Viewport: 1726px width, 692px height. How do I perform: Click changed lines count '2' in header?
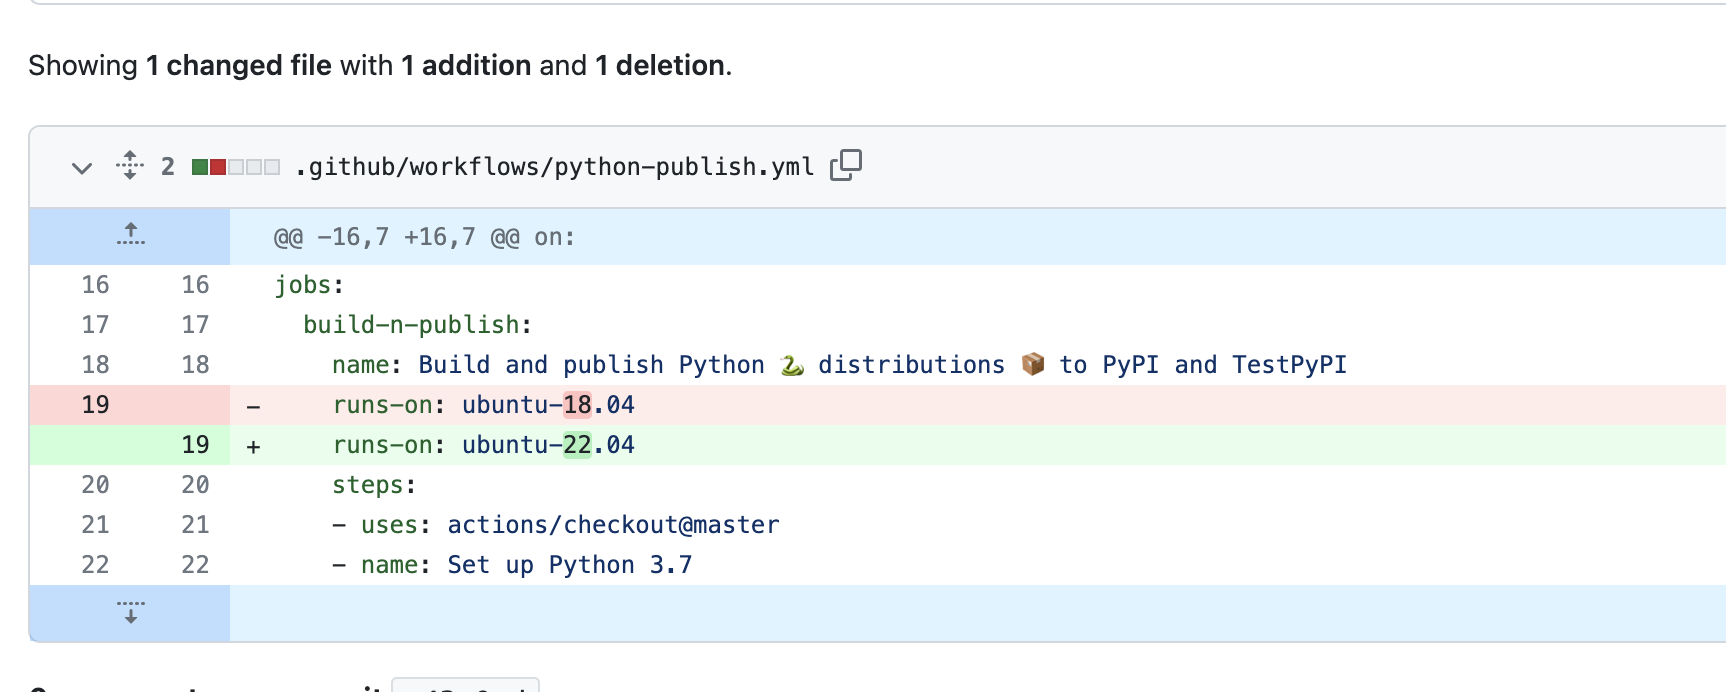pyautogui.click(x=168, y=166)
